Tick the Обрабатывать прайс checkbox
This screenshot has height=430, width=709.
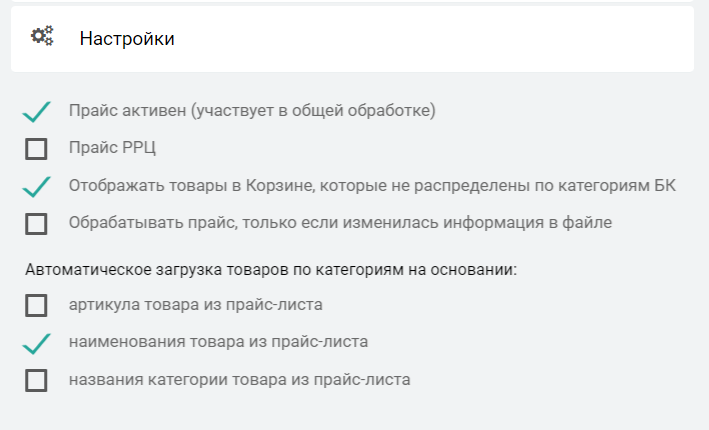36,224
